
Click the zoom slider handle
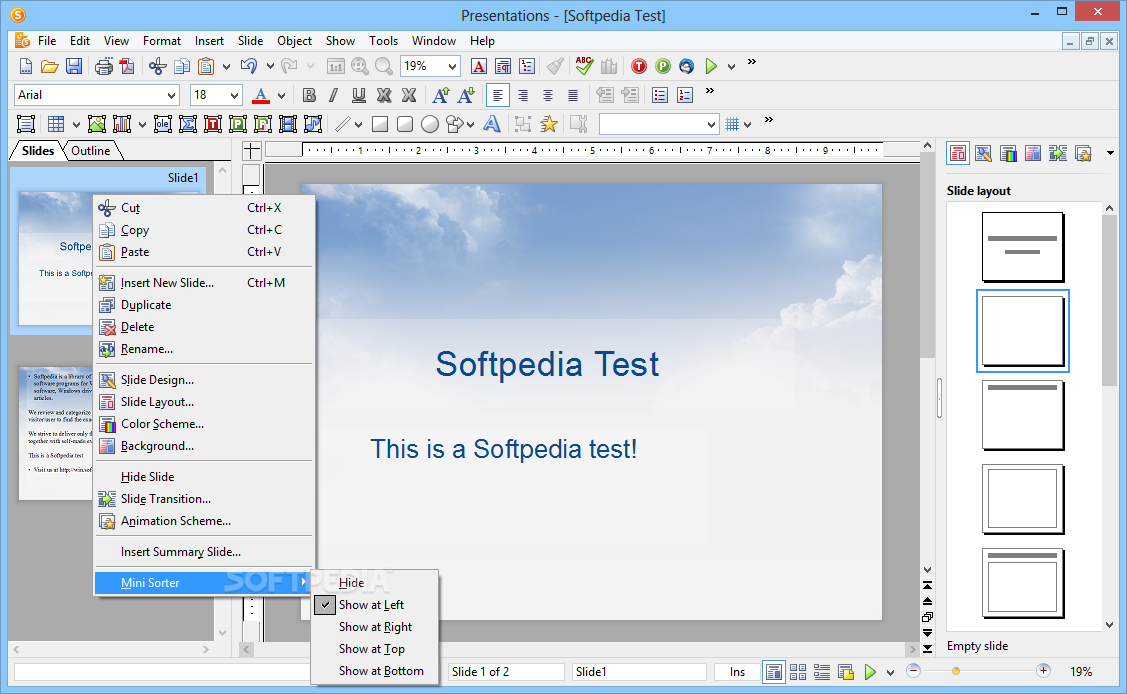click(x=956, y=671)
